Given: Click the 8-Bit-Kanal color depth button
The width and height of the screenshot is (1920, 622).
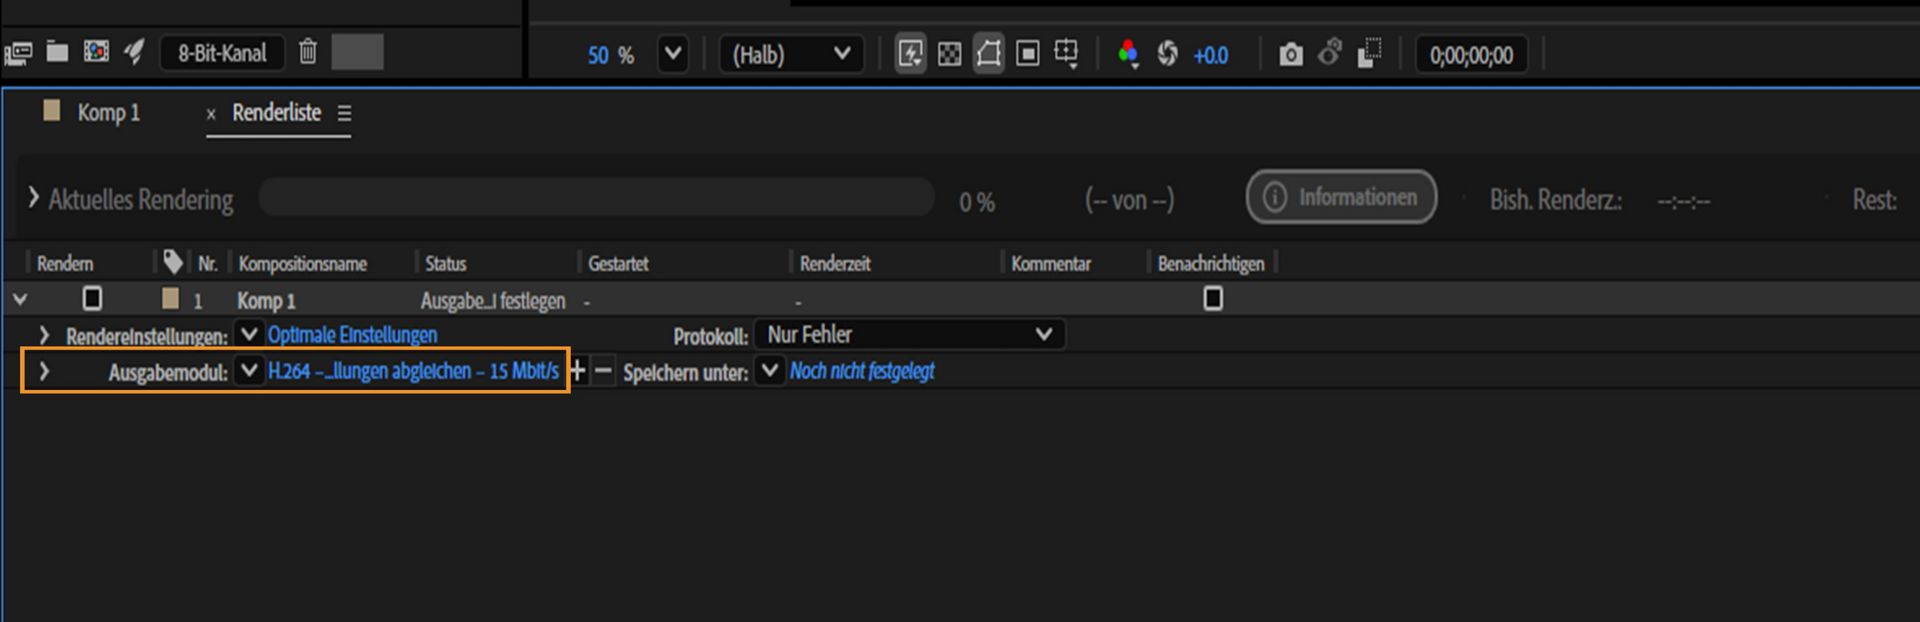Looking at the screenshot, I should pyautogui.click(x=222, y=53).
